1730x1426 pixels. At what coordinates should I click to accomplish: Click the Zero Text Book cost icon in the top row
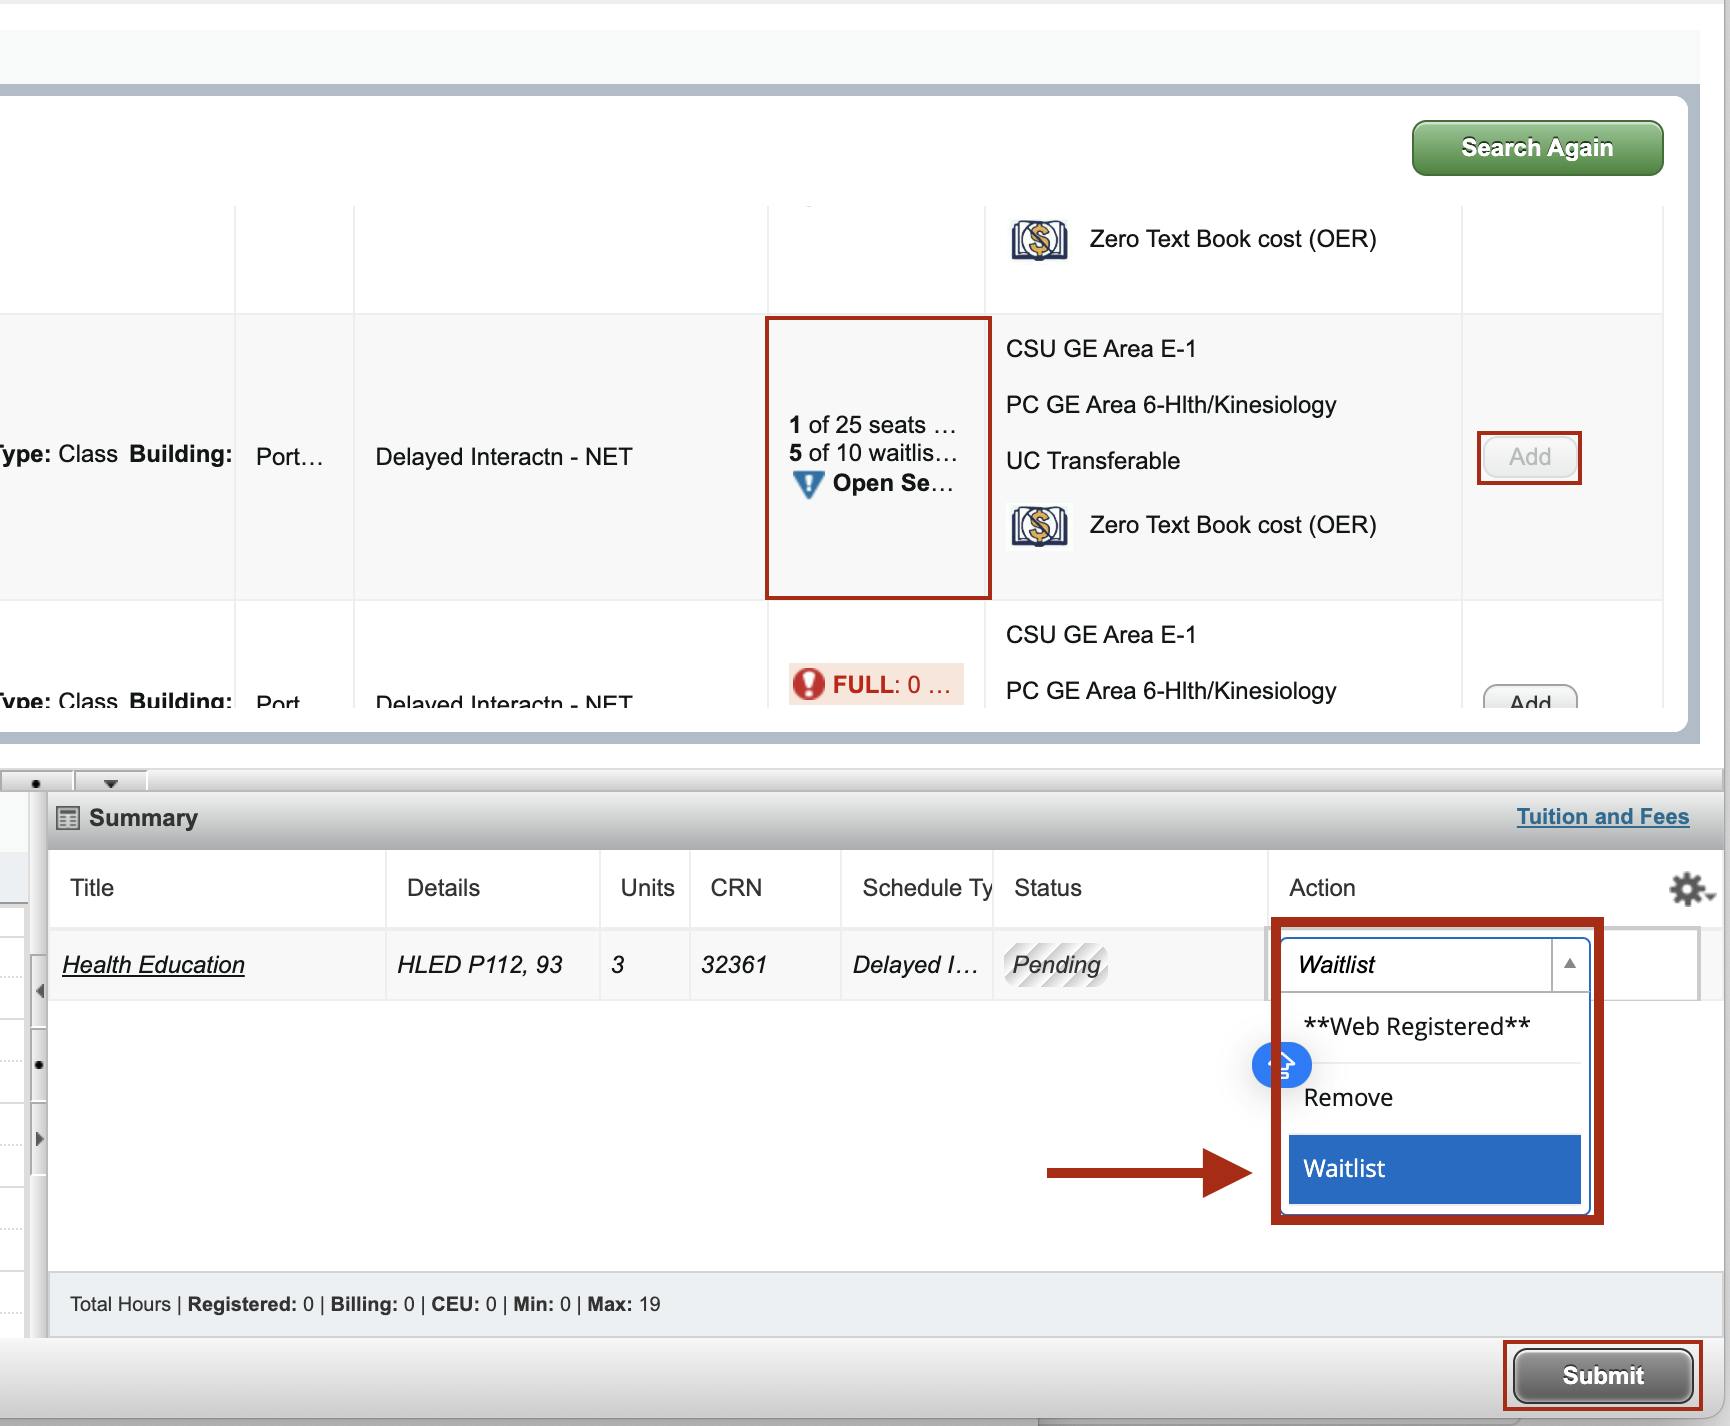pyautogui.click(x=1038, y=239)
